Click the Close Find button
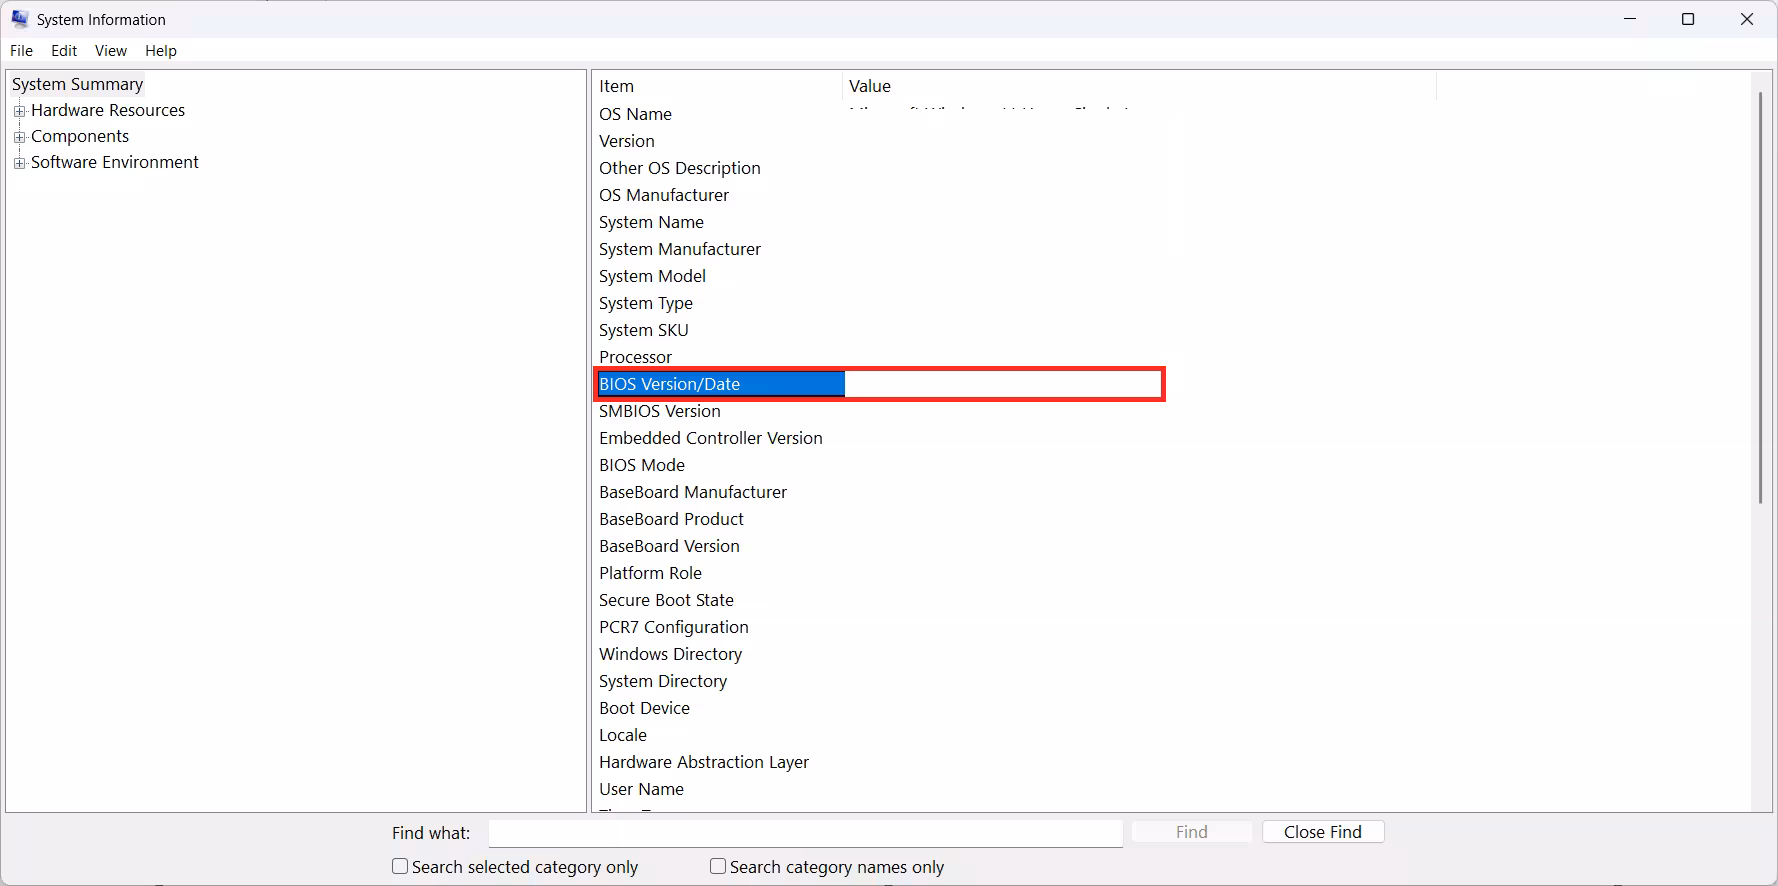The height and width of the screenshot is (886, 1778). click(1323, 832)
